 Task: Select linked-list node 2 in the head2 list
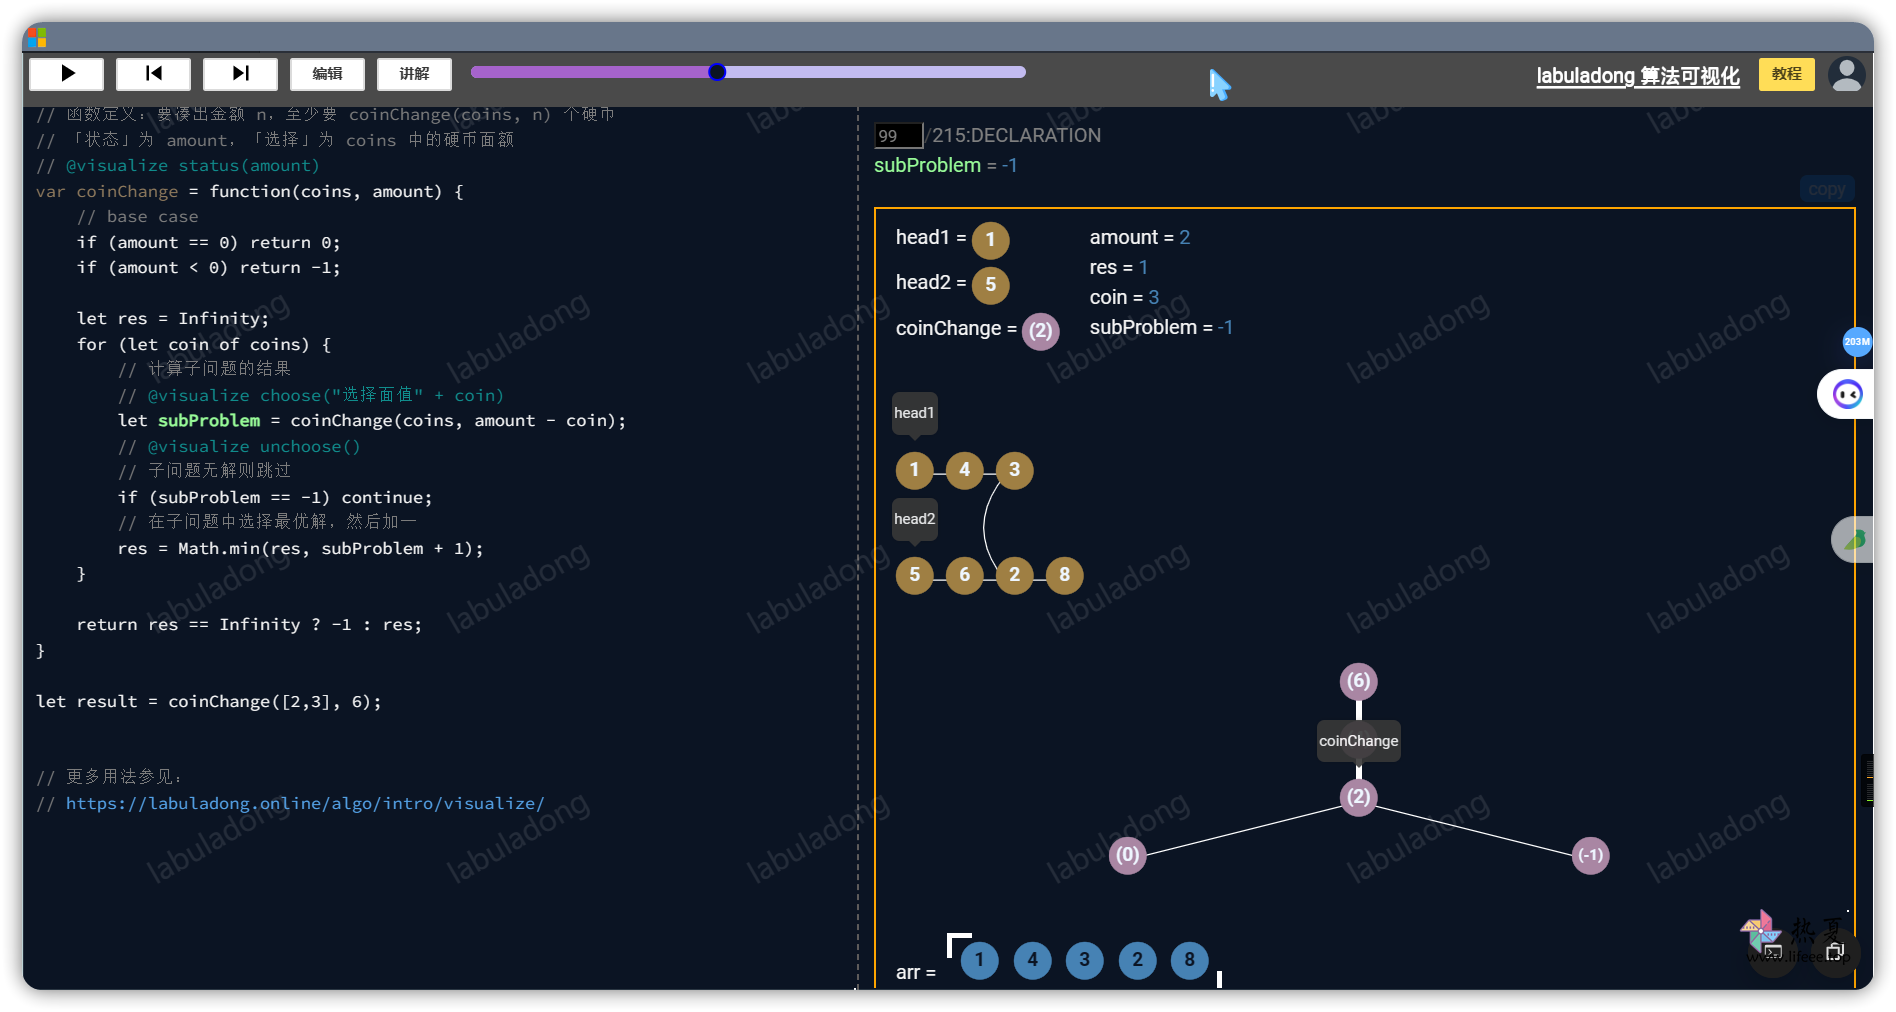point(1014,575)
